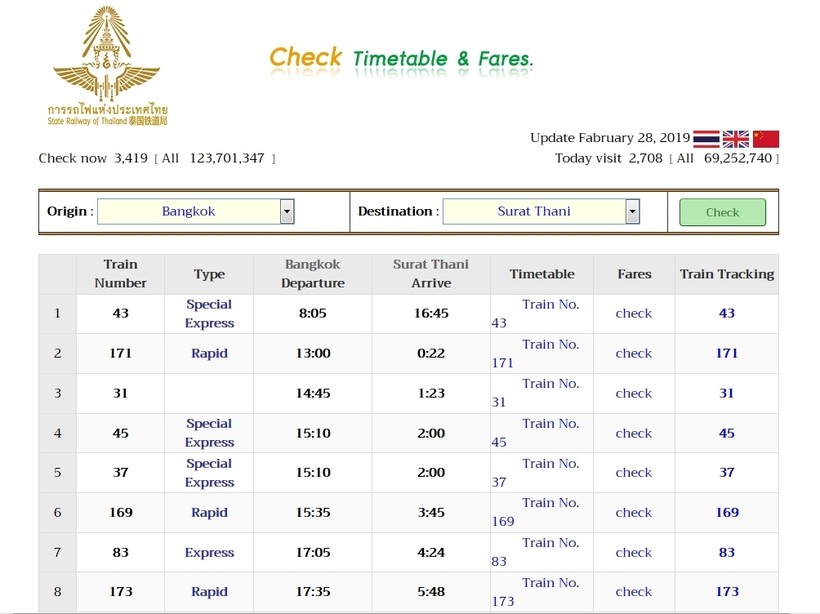Image resolution: width=820 pixels, height=614 pixels.
Task: Open timetable for Train No. 43
Action: point(549,305)
